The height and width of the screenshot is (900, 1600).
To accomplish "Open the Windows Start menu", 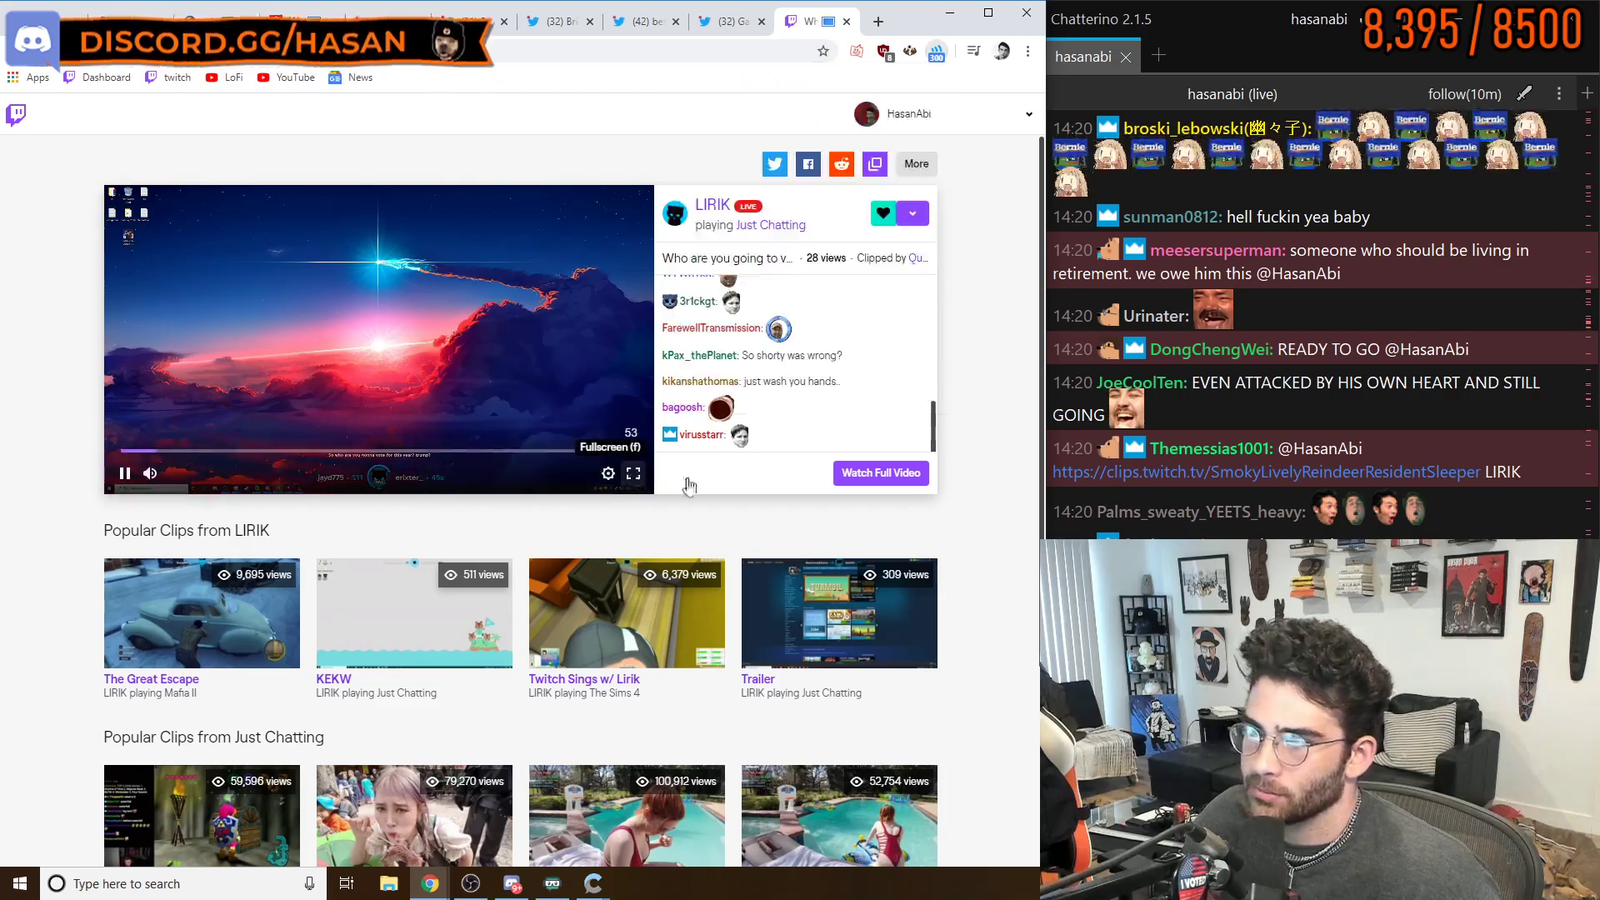I will (20, 883).
